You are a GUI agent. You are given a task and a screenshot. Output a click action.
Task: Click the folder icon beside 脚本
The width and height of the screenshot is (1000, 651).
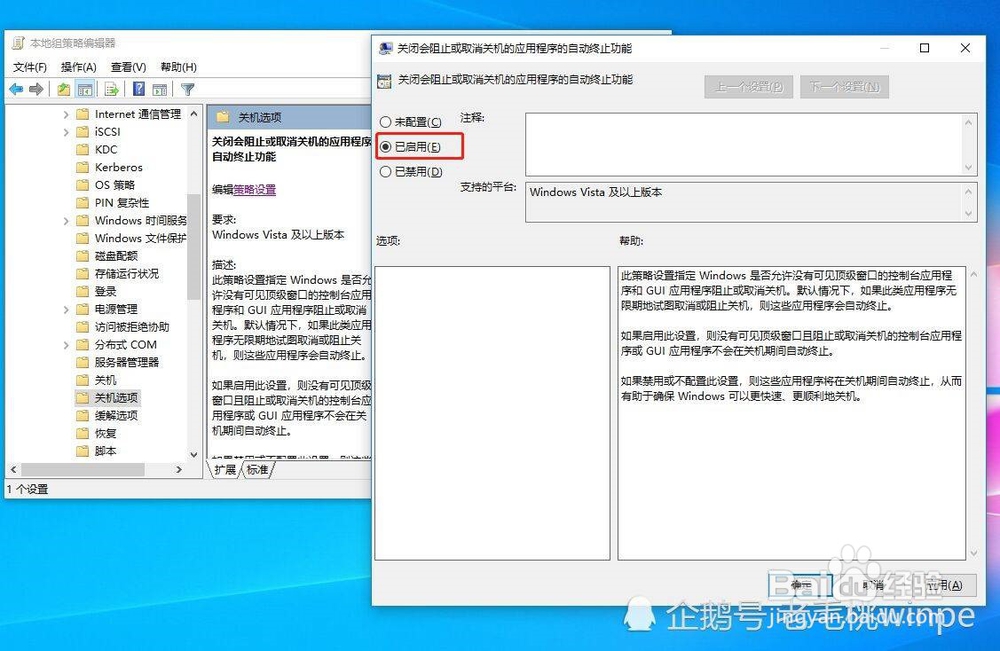82,451
